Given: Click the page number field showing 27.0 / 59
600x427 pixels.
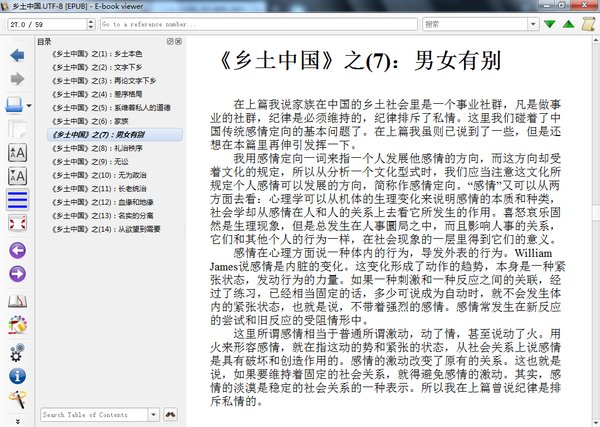Looking at the screenshot, I should 47,24.
